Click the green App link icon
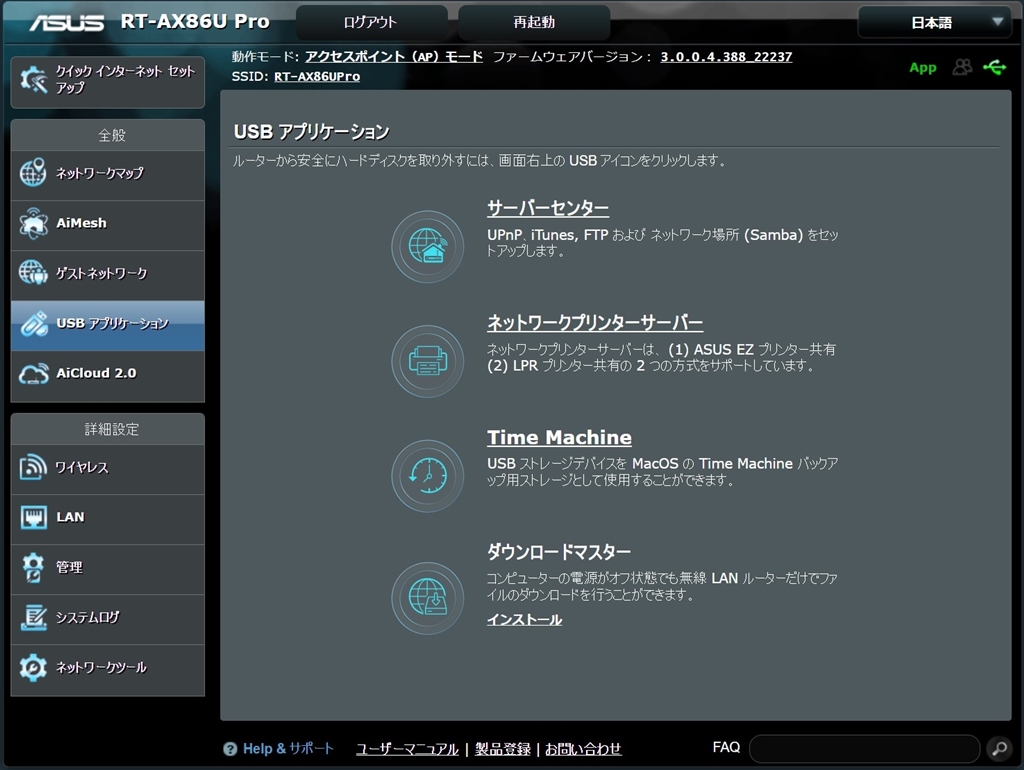The height and width of the screenshot is (770, 1024). [922, 67]
